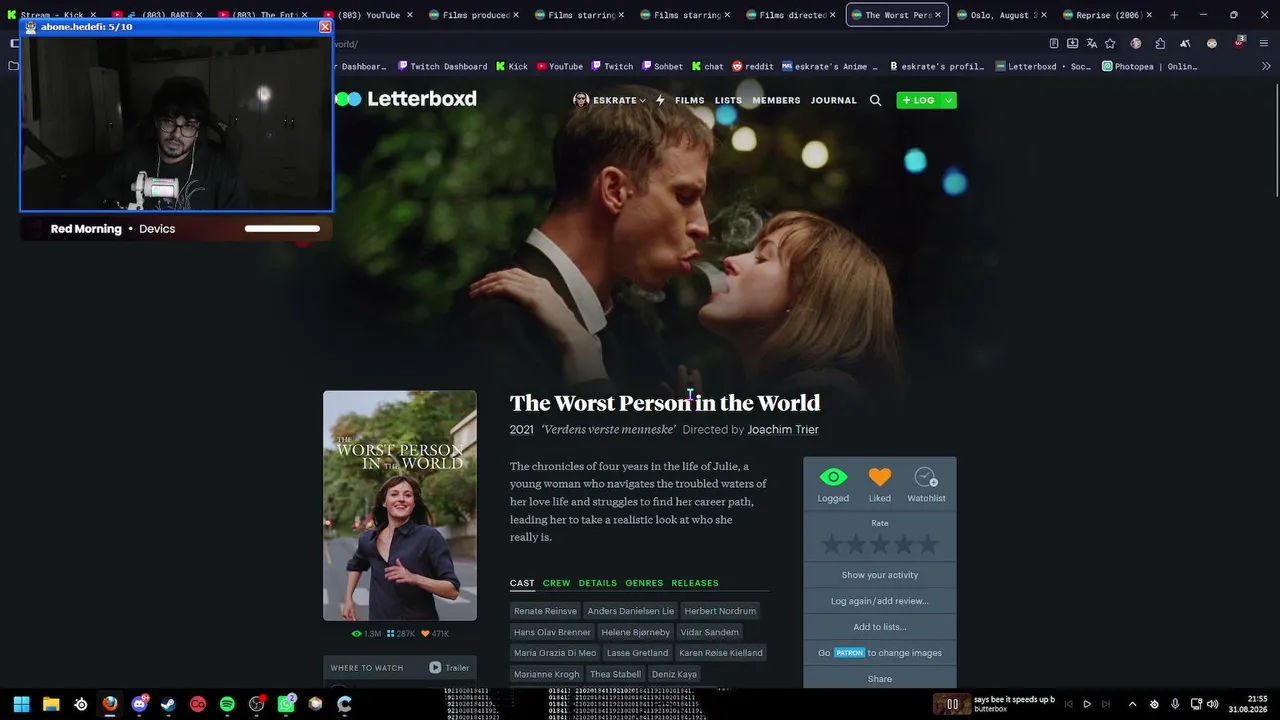Play the Trailer
Screen dimensions: 1280x720
[449, 668]
